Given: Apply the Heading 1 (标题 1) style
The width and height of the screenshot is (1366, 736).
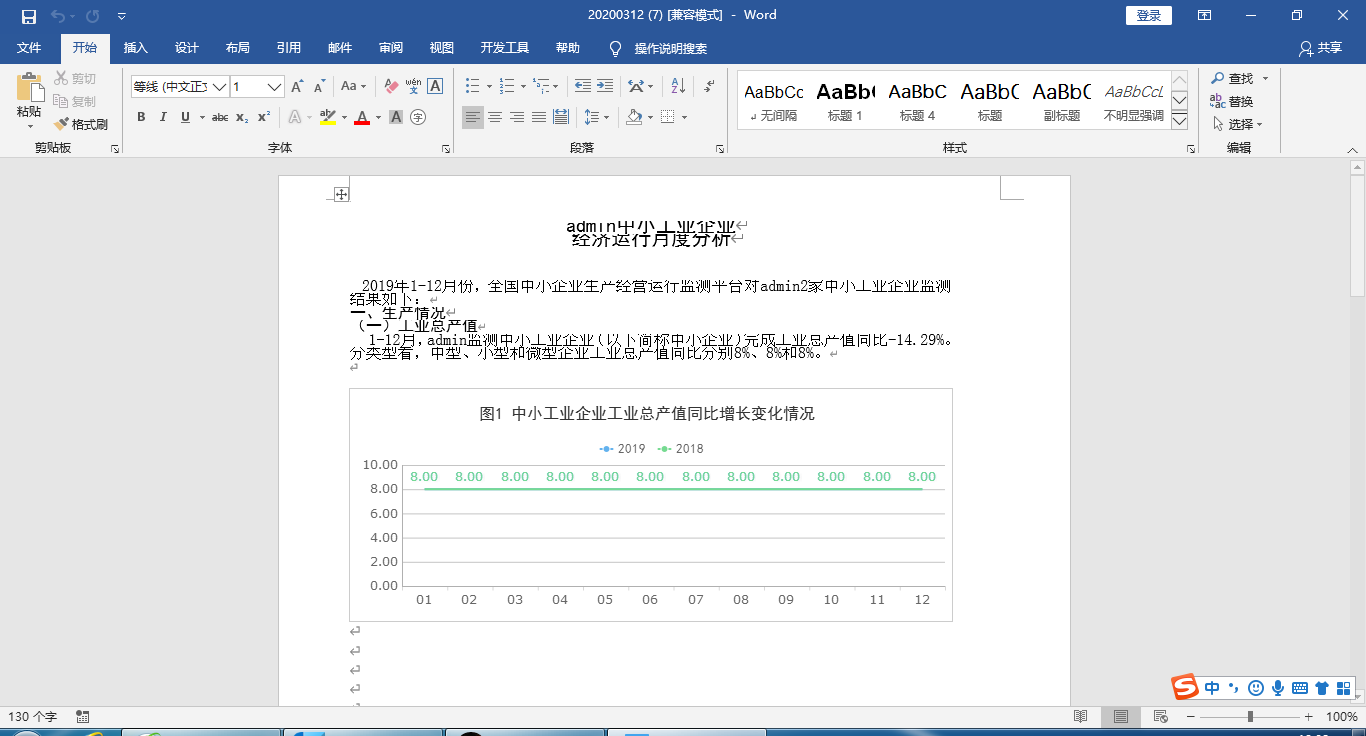Looking at the screenshot, I should (845, 101).
